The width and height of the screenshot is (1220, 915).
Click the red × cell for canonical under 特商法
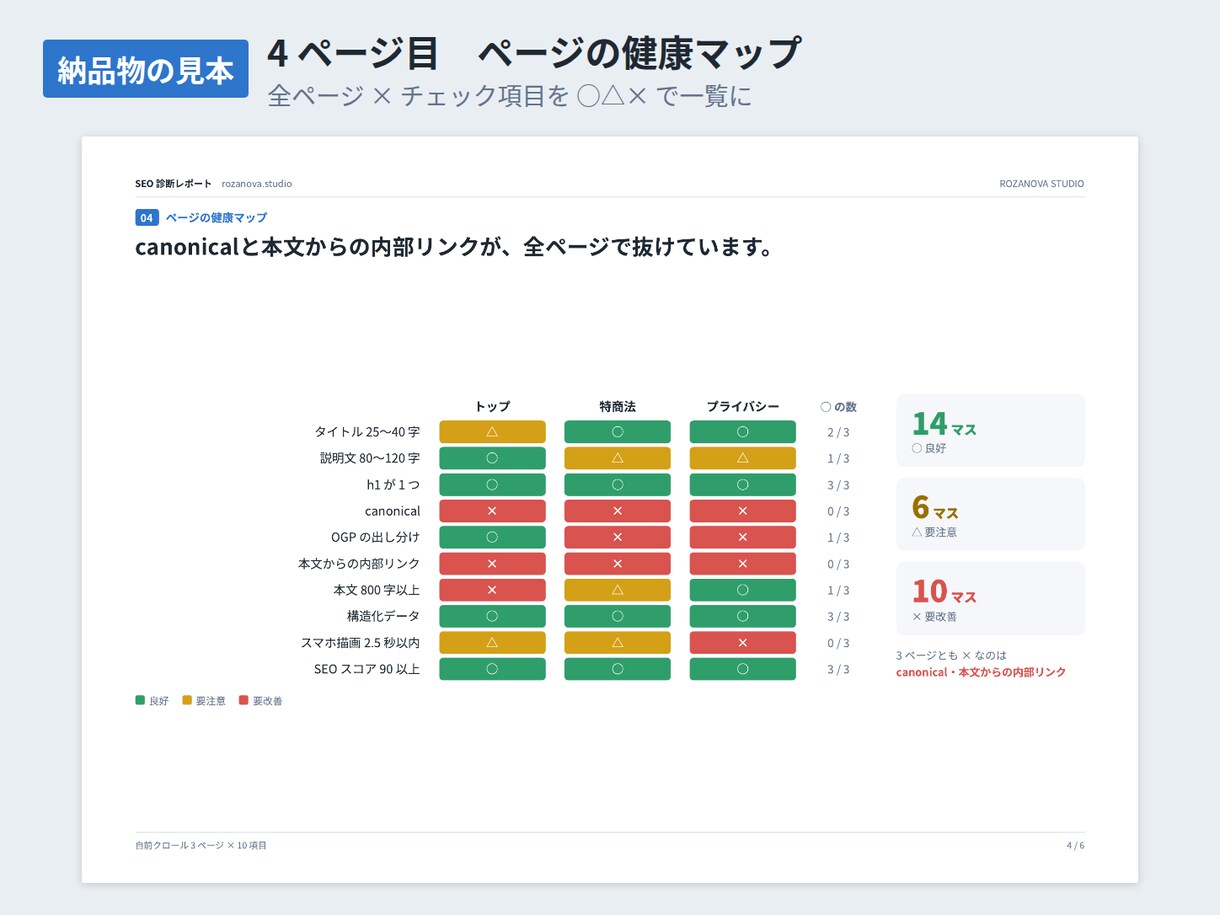(x=617, y=511)
